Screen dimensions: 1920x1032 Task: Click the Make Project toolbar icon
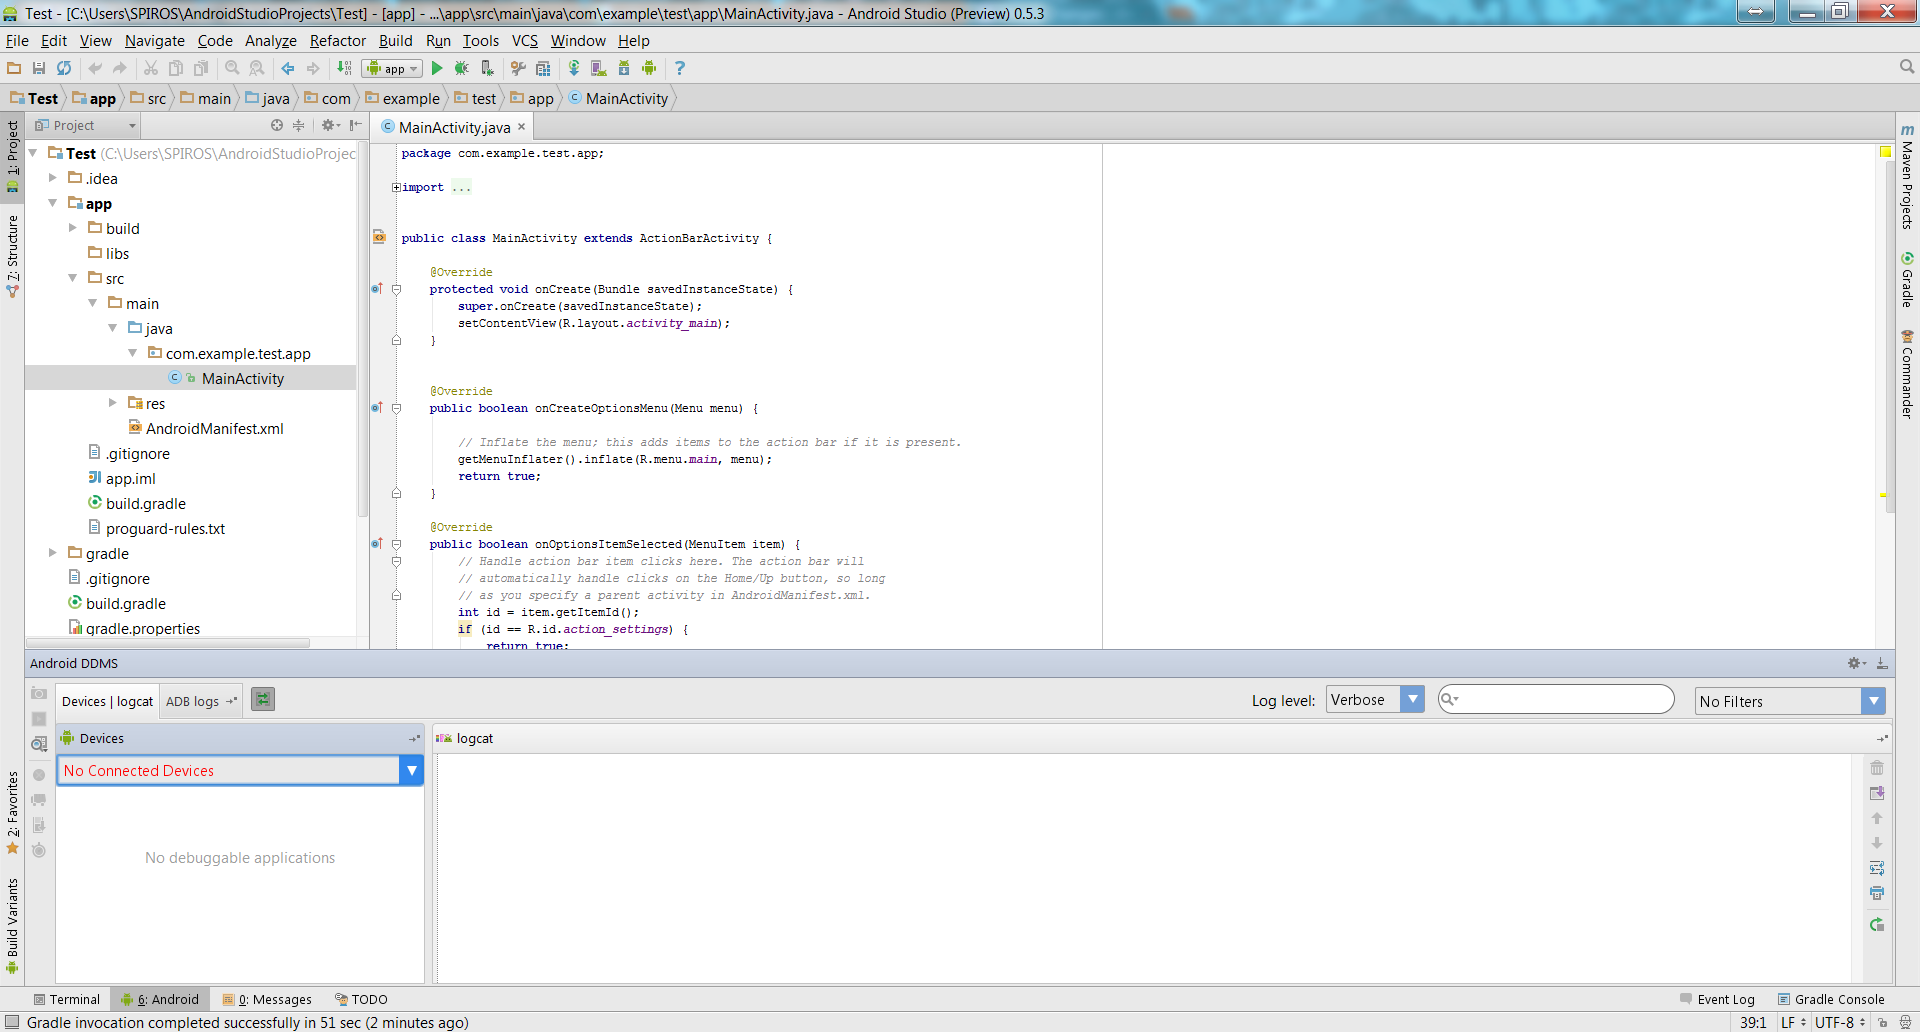point(344,68)
